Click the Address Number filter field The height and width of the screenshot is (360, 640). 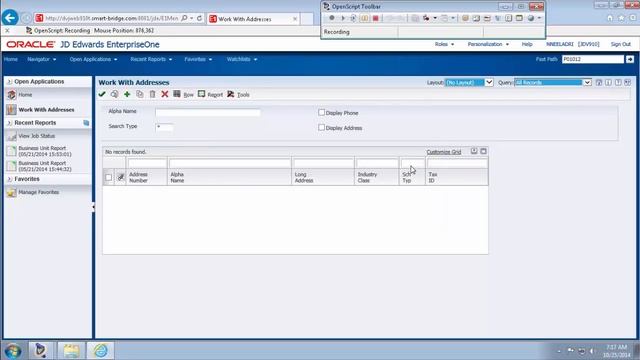point(147,163)
